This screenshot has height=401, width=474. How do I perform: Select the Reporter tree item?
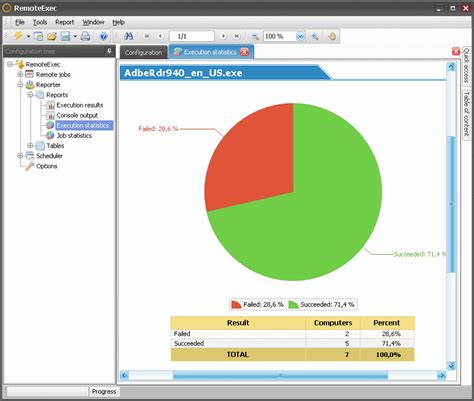[48, 85]
